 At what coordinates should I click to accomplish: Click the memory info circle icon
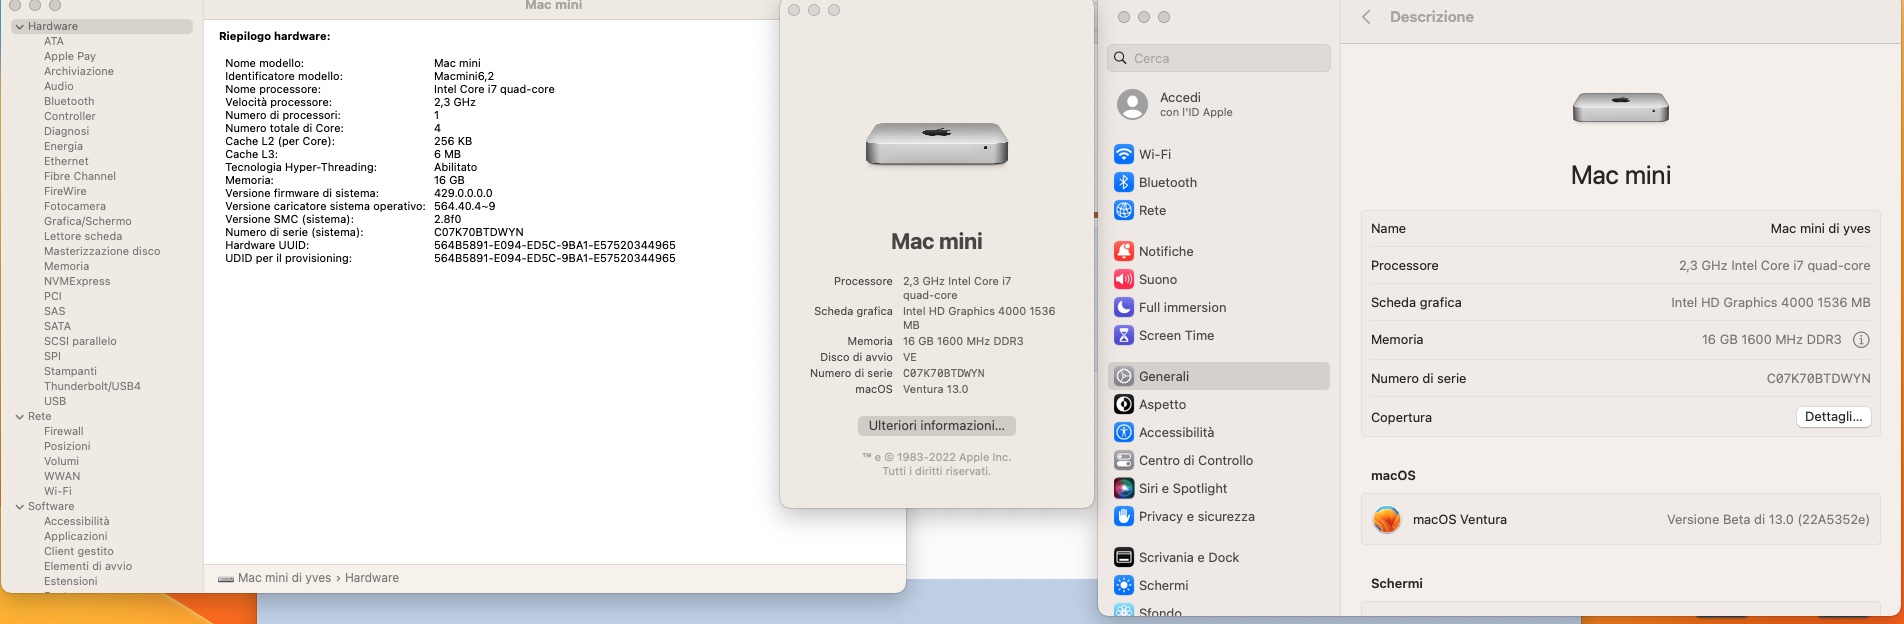[x=1861, y=340]
